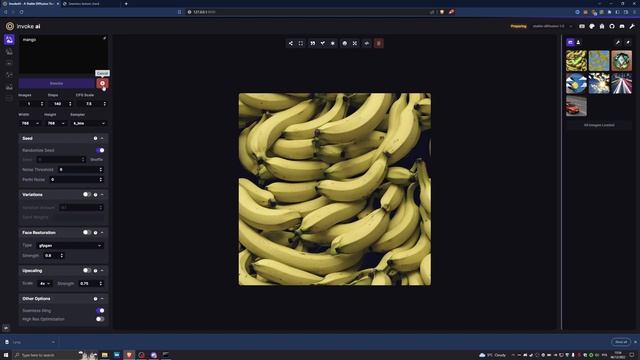Open the model selection dropdown in header
640x360 pixels.
[552, 26]
